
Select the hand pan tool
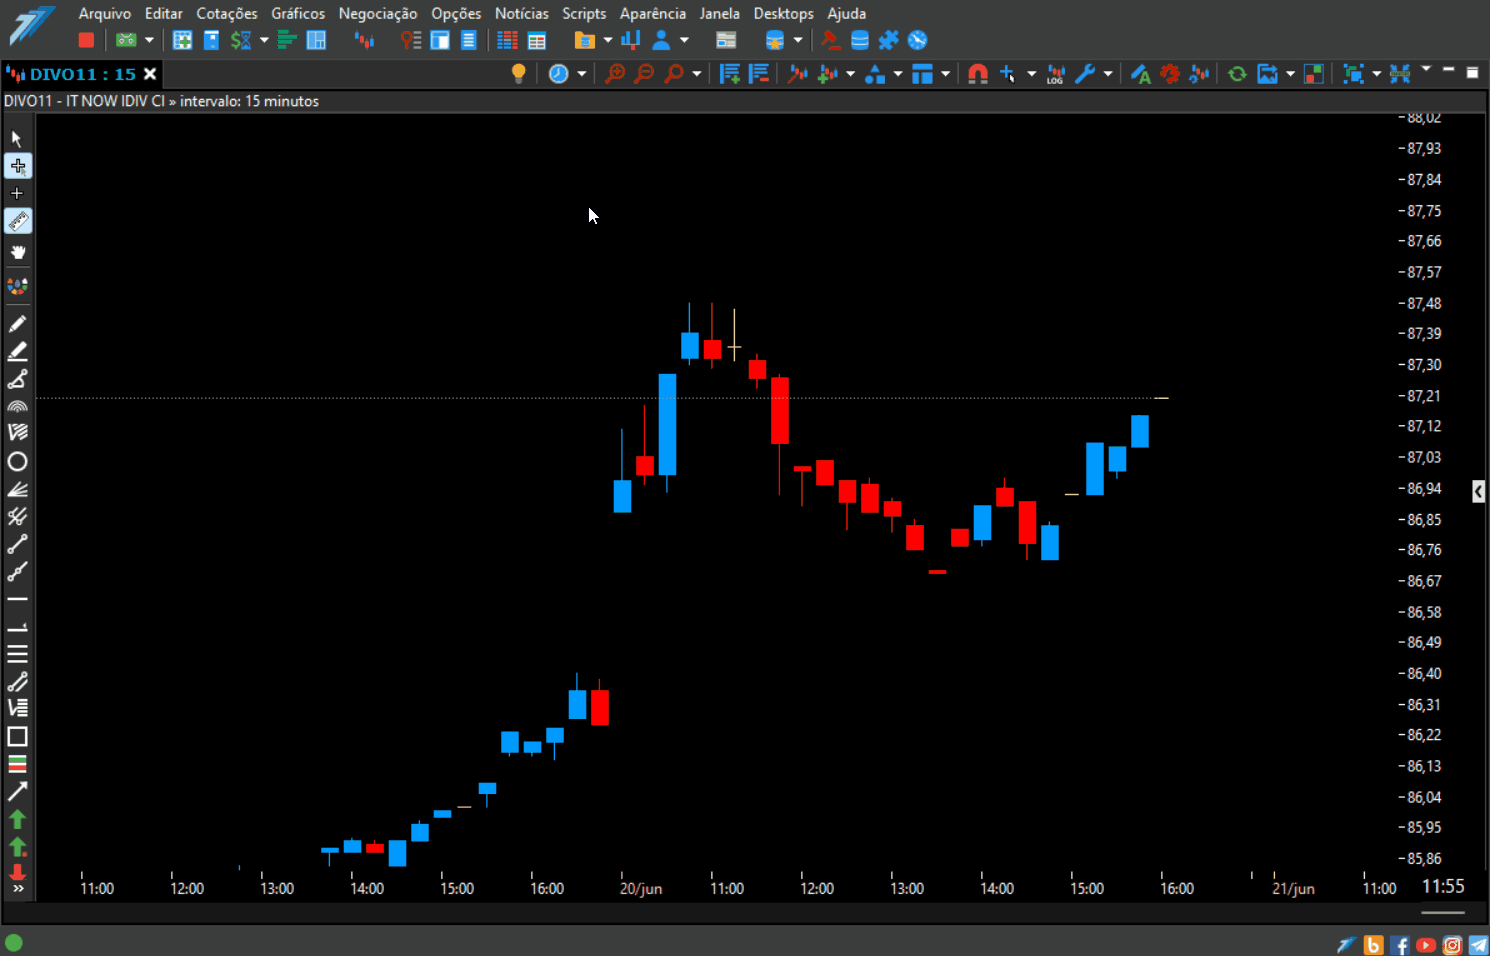coord(18,252)
